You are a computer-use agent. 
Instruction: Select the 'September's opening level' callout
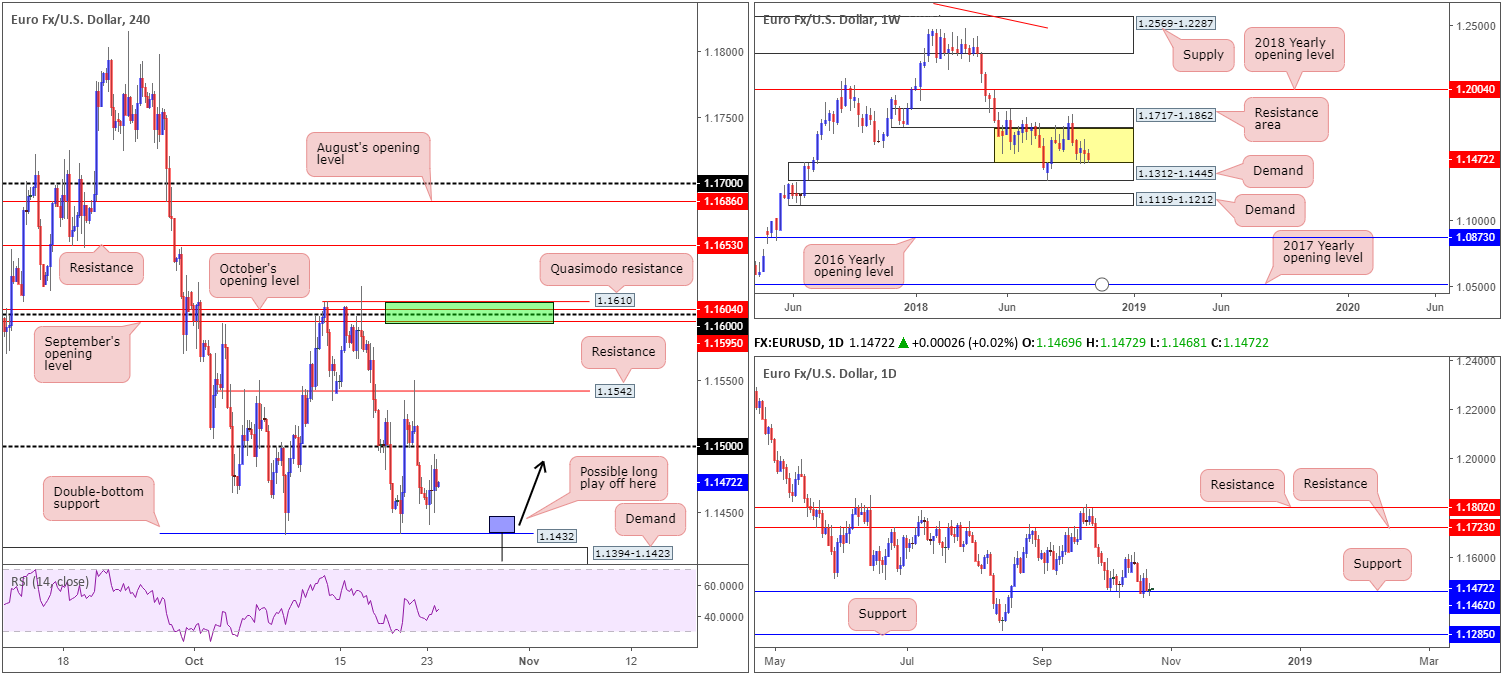coord(81,353)
